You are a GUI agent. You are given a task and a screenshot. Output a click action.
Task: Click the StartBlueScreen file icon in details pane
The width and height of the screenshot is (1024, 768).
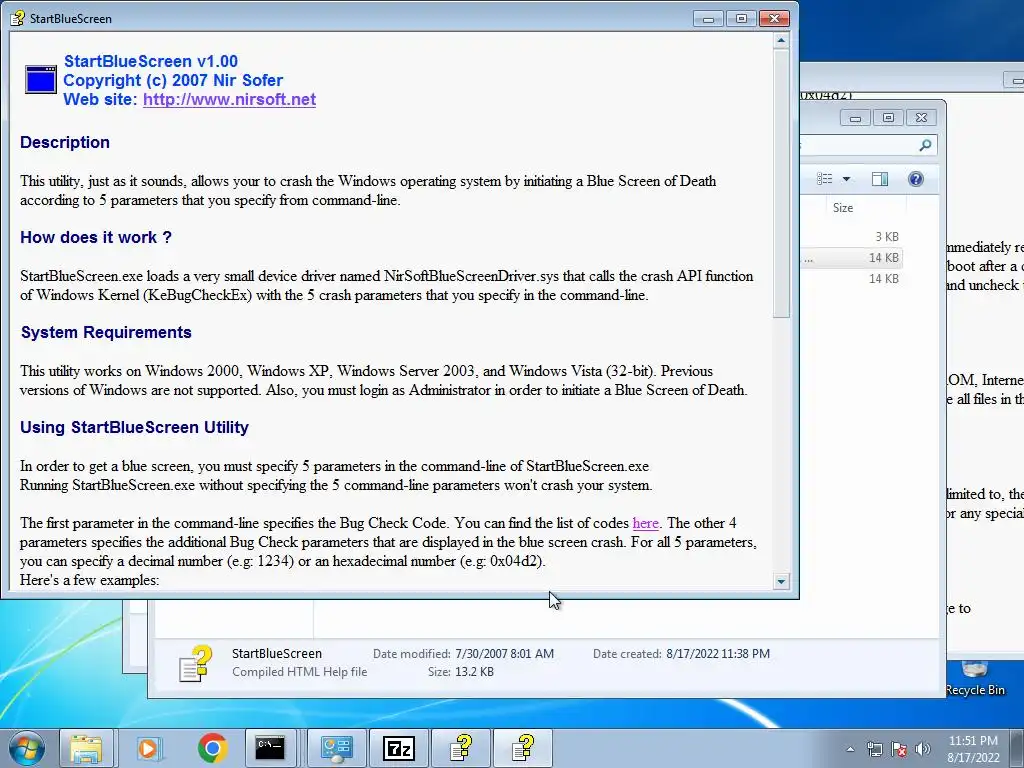point(195,663)
